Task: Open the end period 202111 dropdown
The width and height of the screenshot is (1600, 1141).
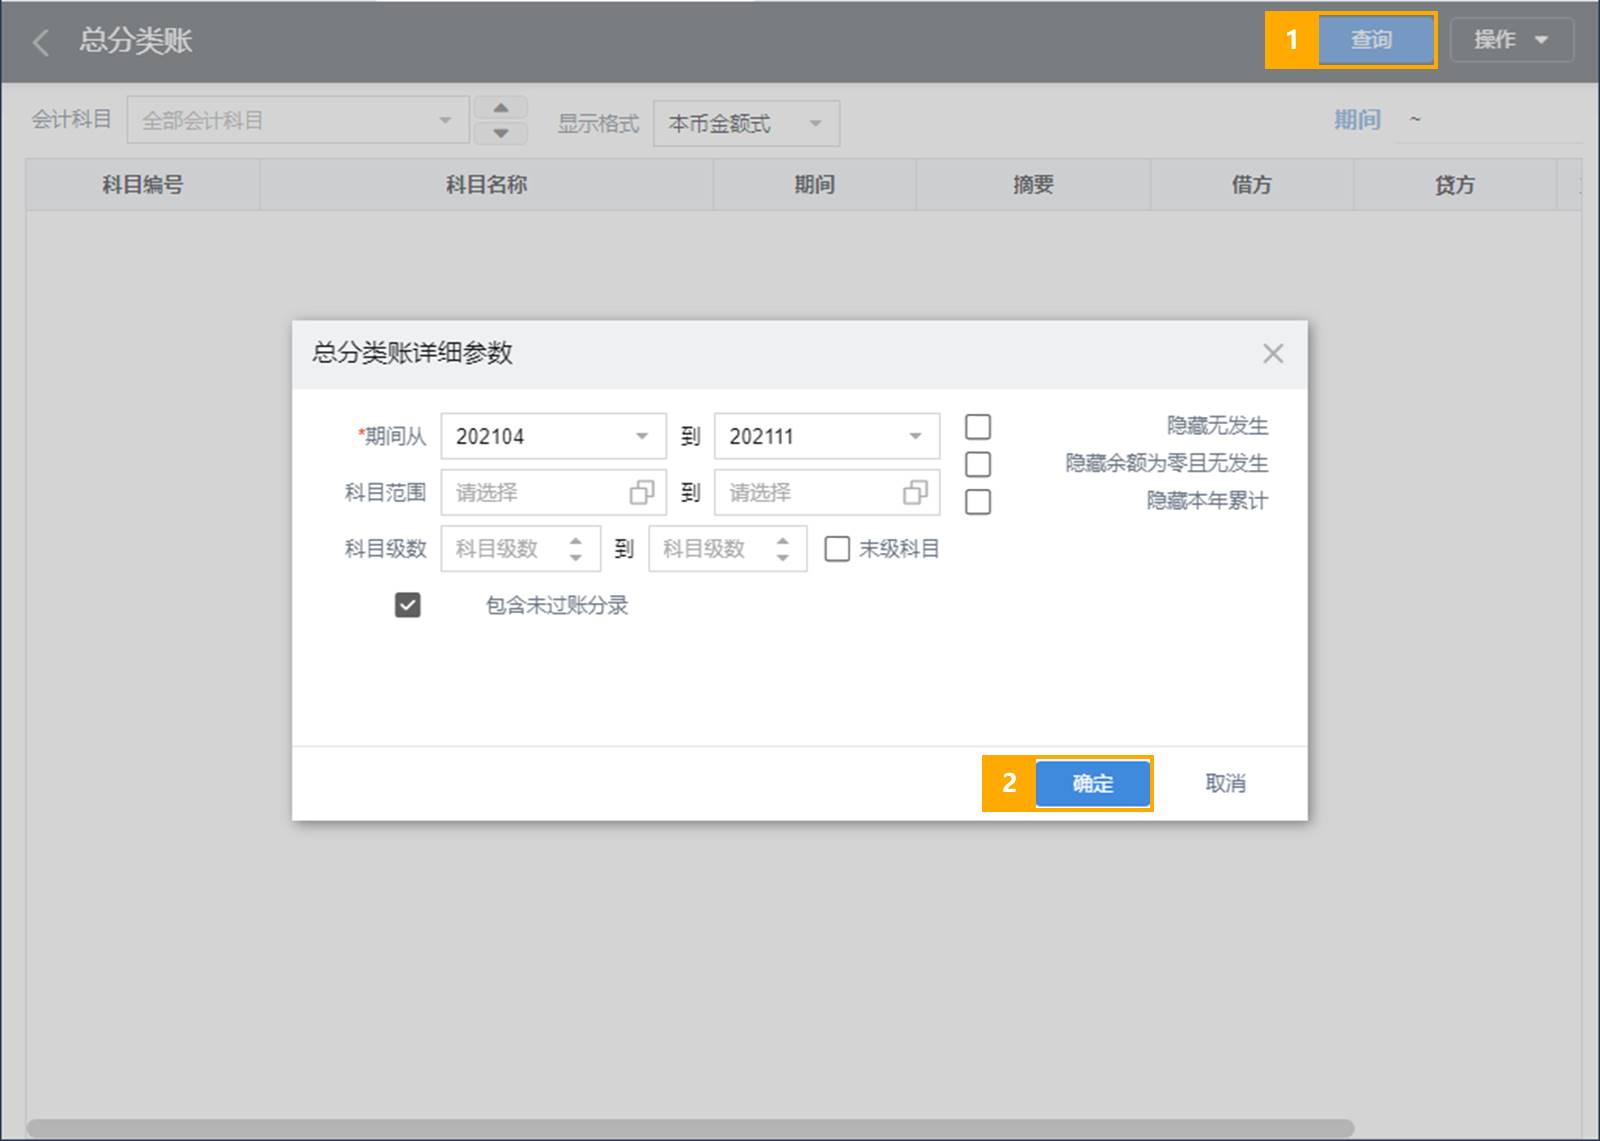Action: coord(827,436)
